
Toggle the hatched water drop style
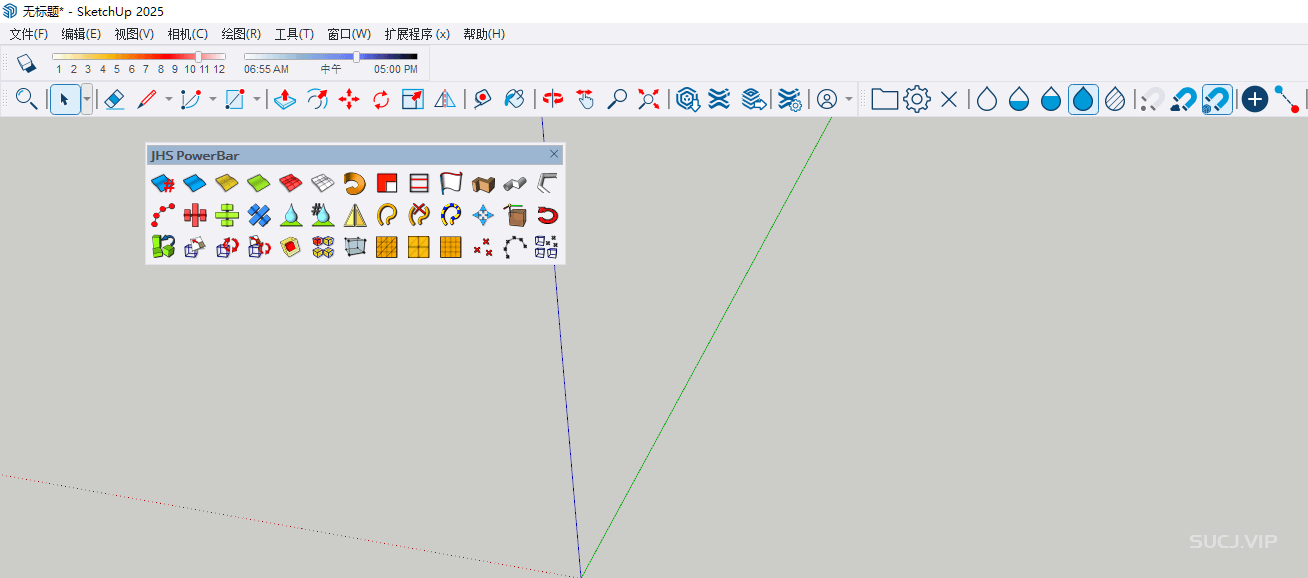[x=1115, y=99]
